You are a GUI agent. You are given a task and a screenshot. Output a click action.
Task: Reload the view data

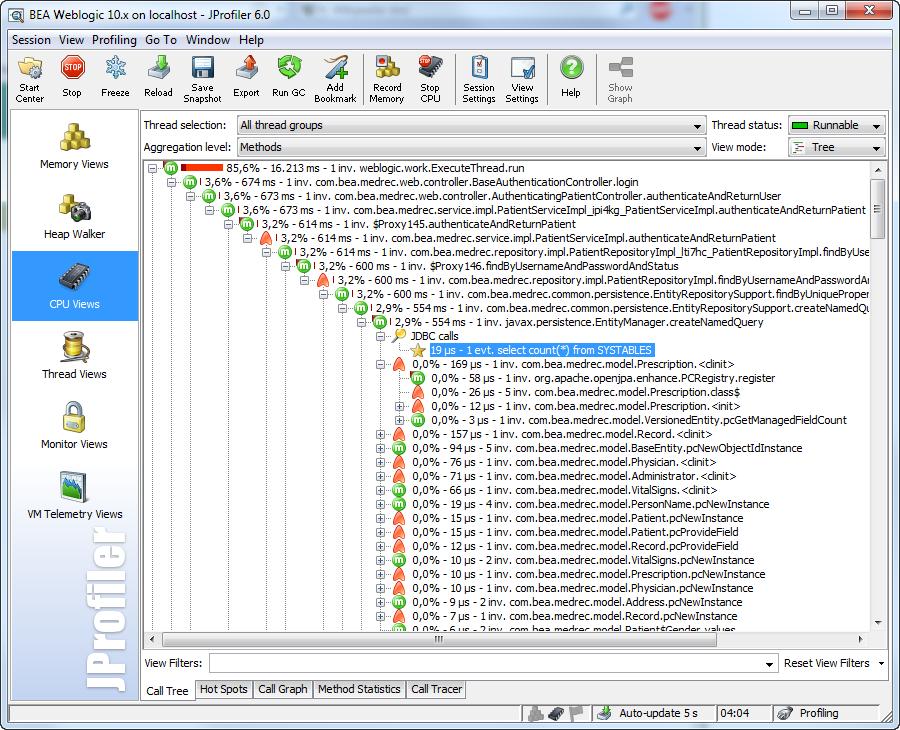[x=158, y=77]
